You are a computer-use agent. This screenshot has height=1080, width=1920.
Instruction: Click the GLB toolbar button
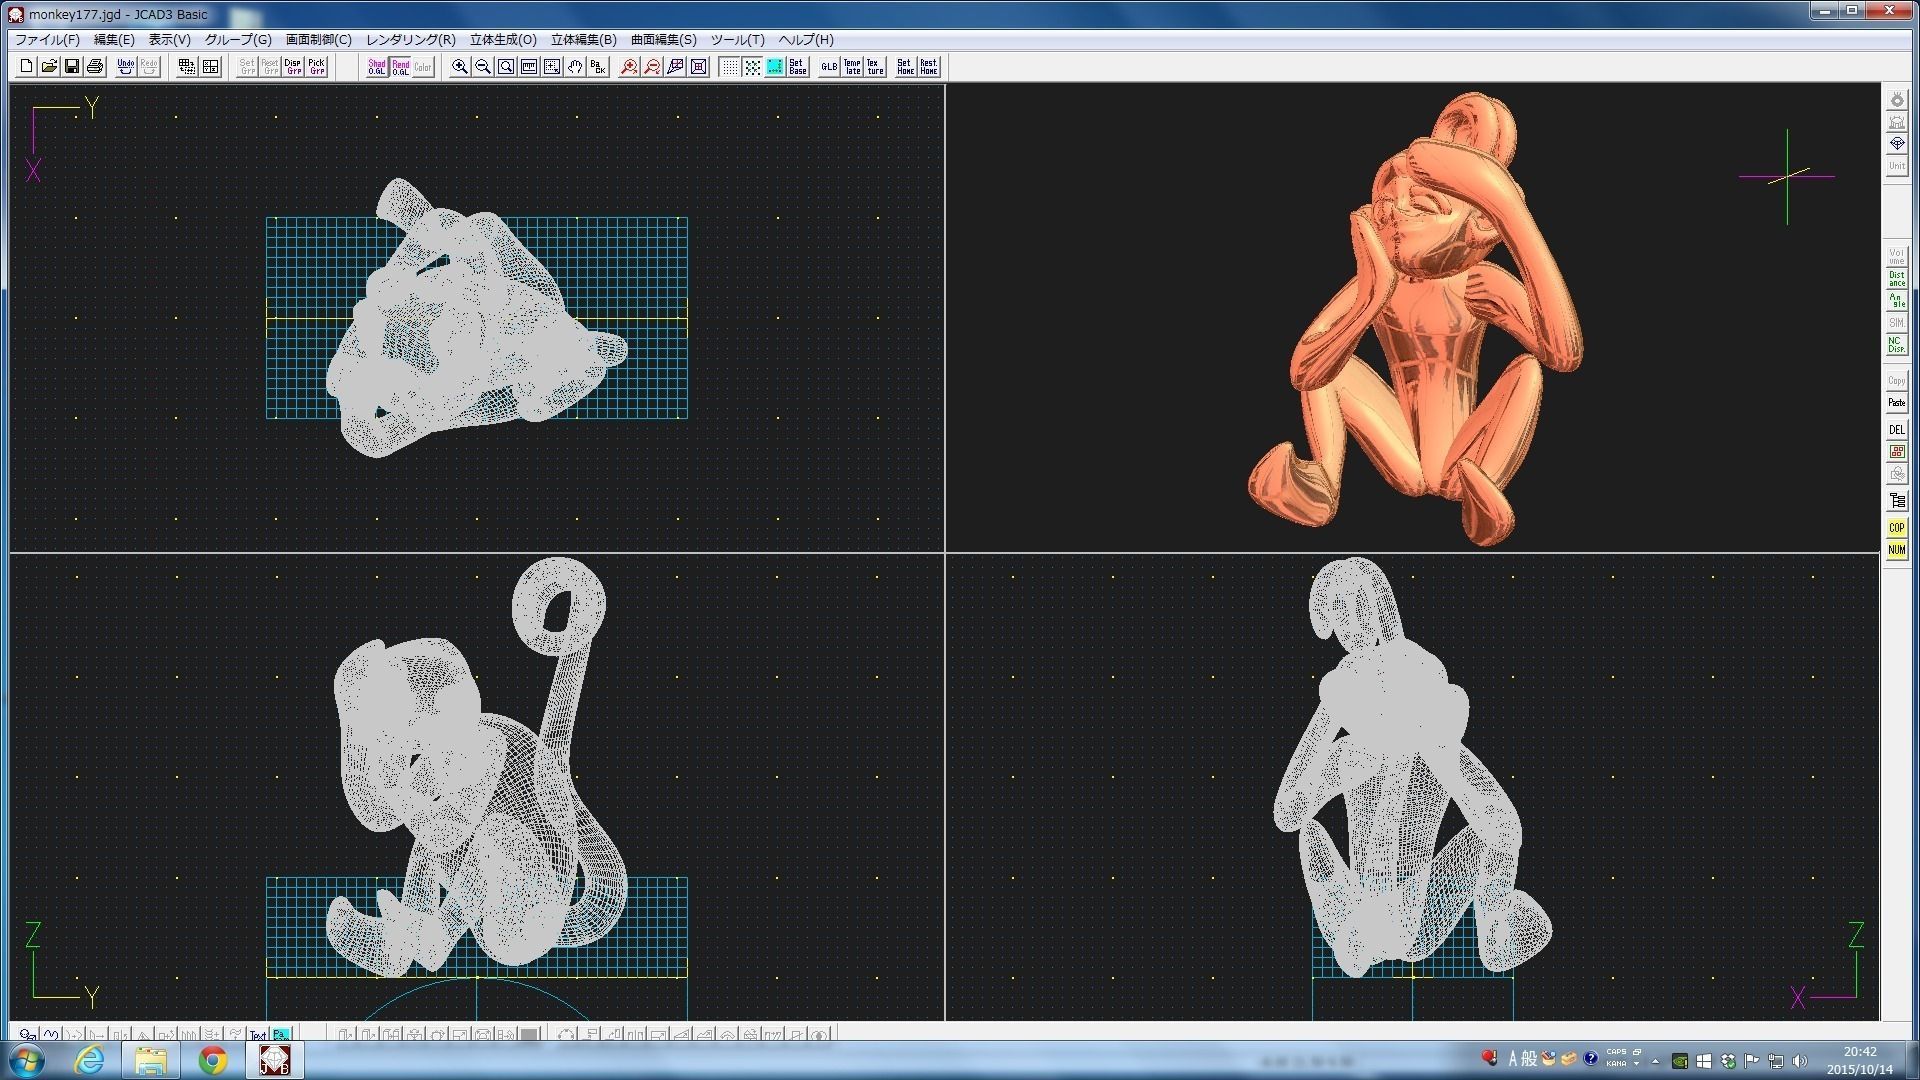[829, 67]
